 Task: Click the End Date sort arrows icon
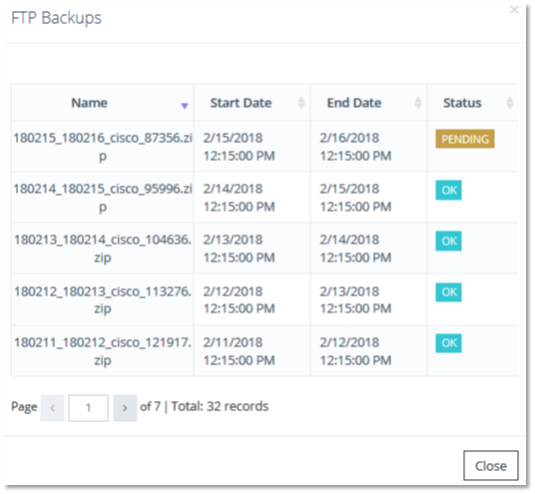point(418,103)
